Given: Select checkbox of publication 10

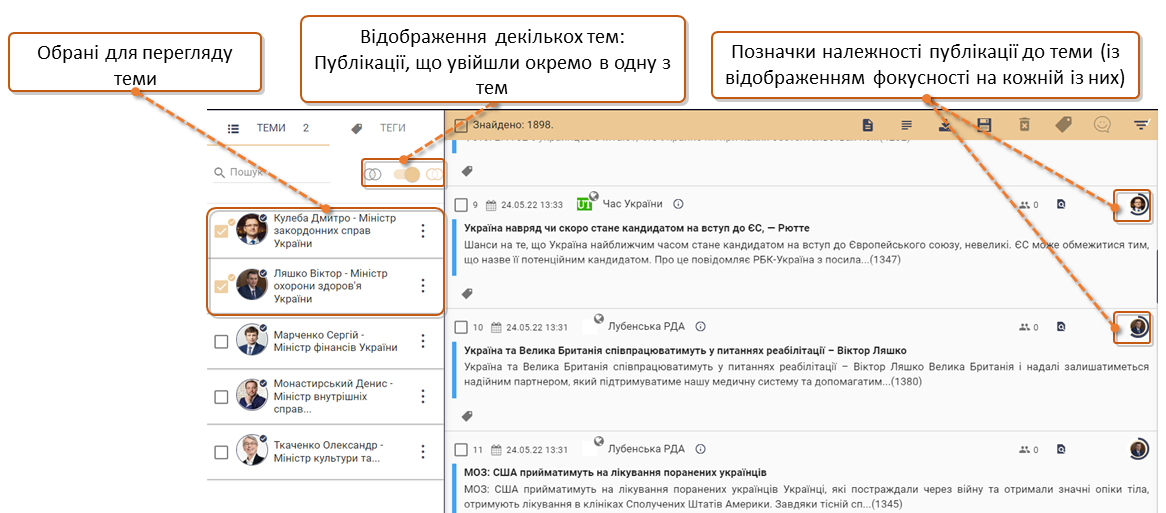Looking at the screenshot, I should (x=461, y=326).
